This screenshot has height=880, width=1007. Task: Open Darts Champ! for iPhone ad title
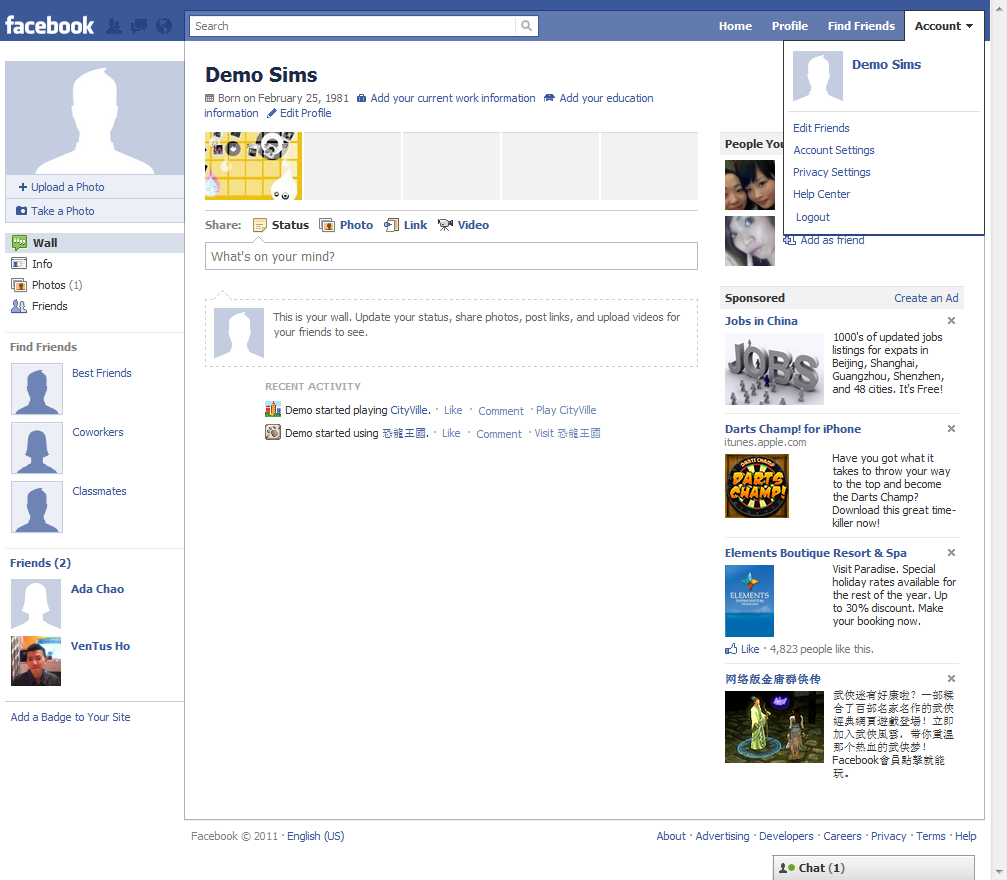792,429
